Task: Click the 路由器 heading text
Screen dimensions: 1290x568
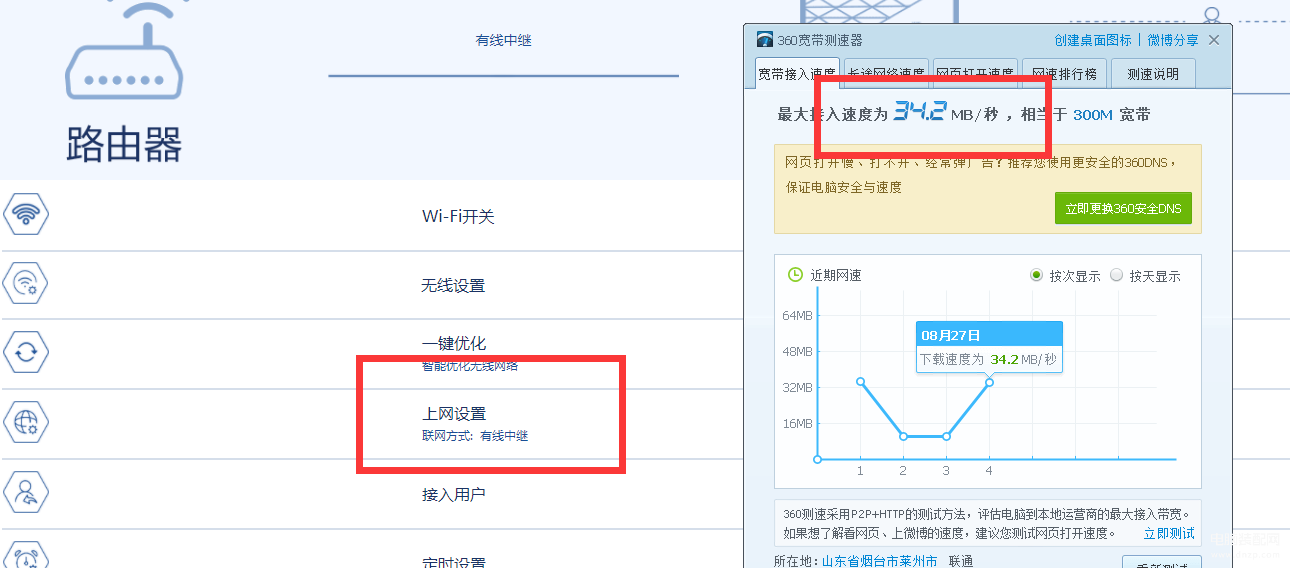Action: [124, 144]
